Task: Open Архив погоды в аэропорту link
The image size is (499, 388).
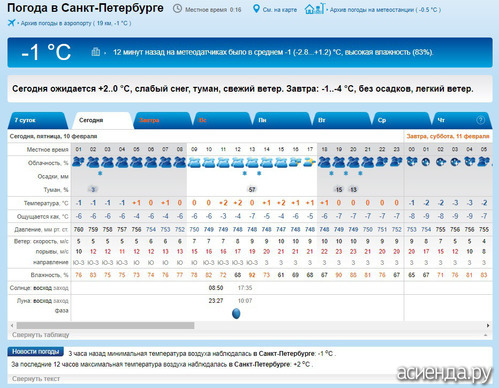Action: [76, 23]
